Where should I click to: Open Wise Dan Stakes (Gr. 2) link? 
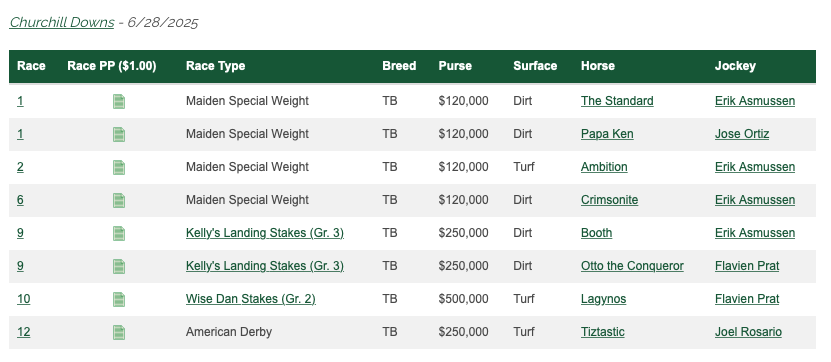coord(251,299)
